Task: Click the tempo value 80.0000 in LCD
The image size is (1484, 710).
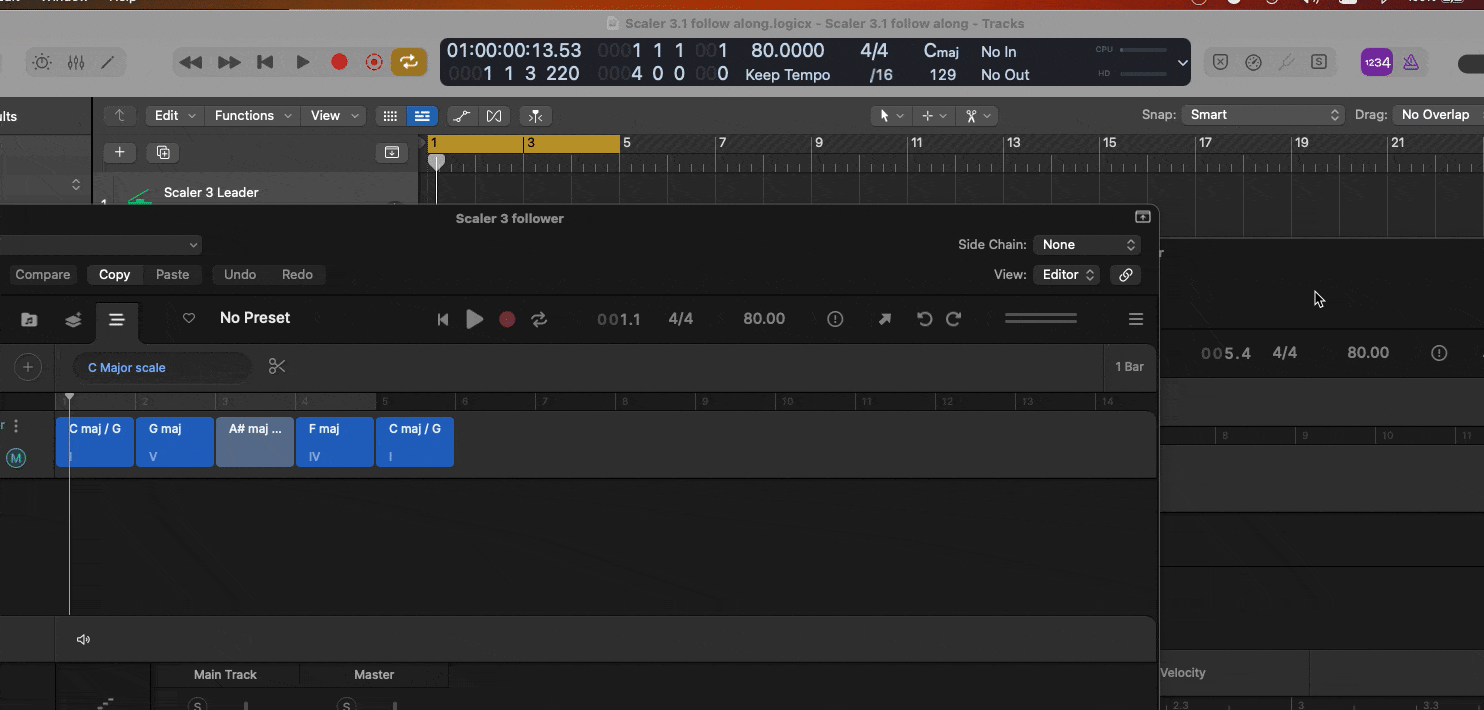Action: click(x=787, y=51)
